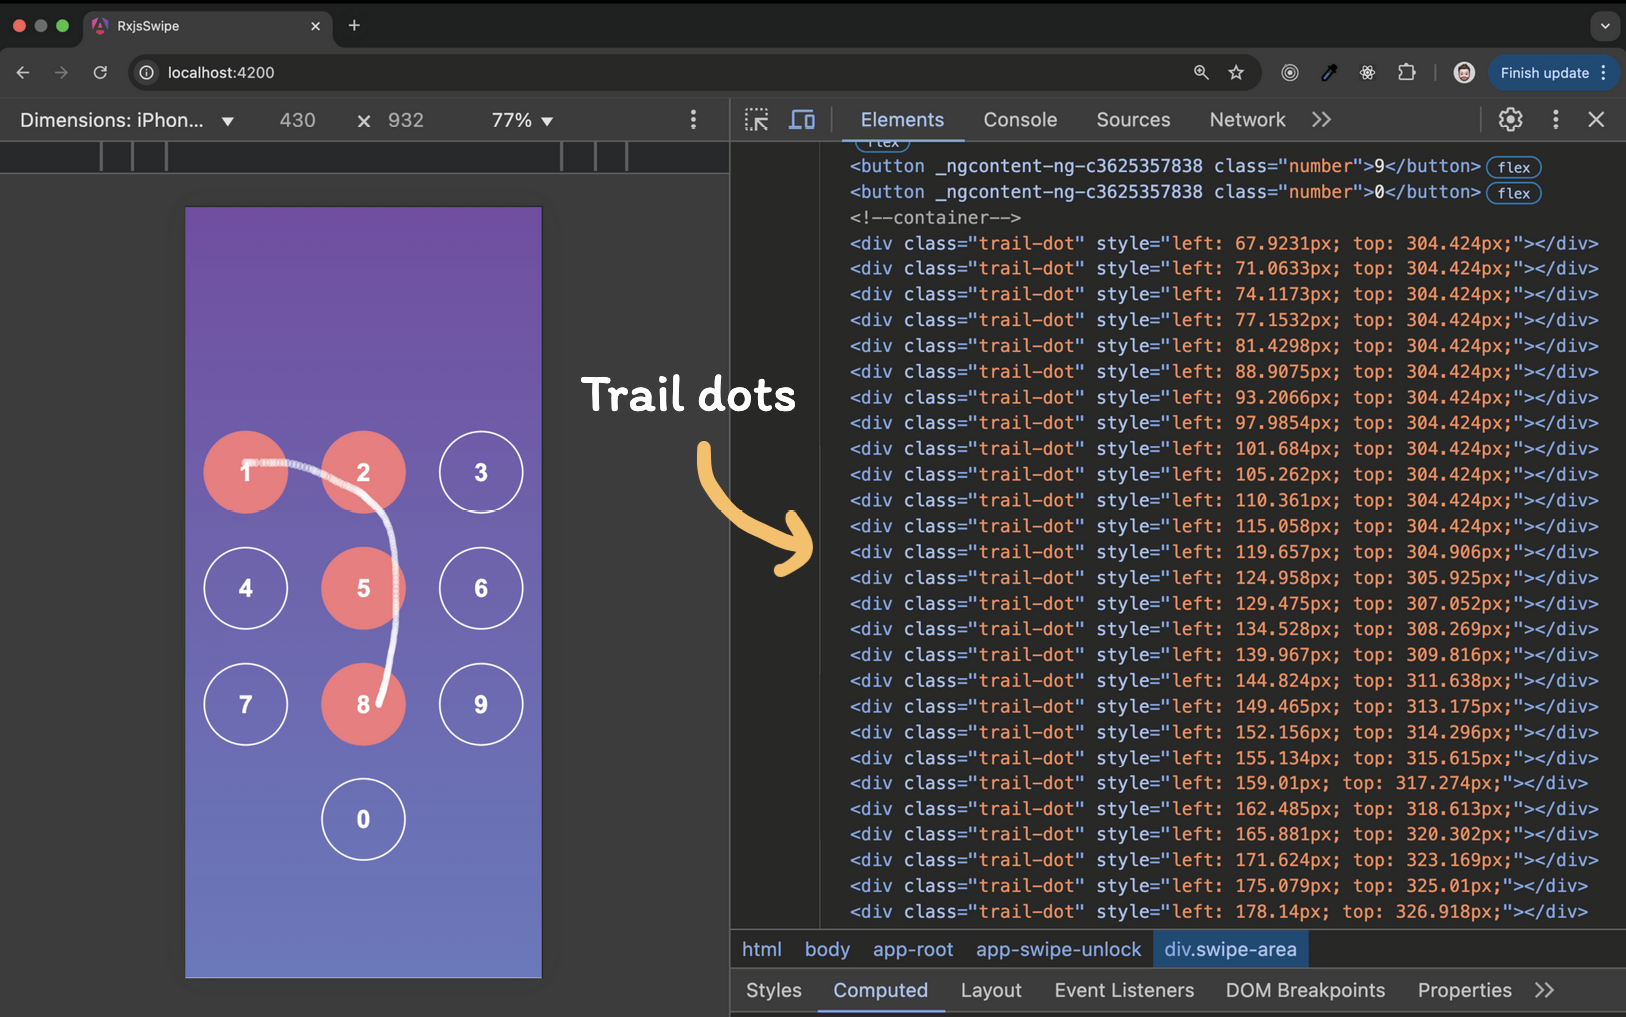Click flex badge next to button 0
1626x1017 pixels.
coord(1513,193)
